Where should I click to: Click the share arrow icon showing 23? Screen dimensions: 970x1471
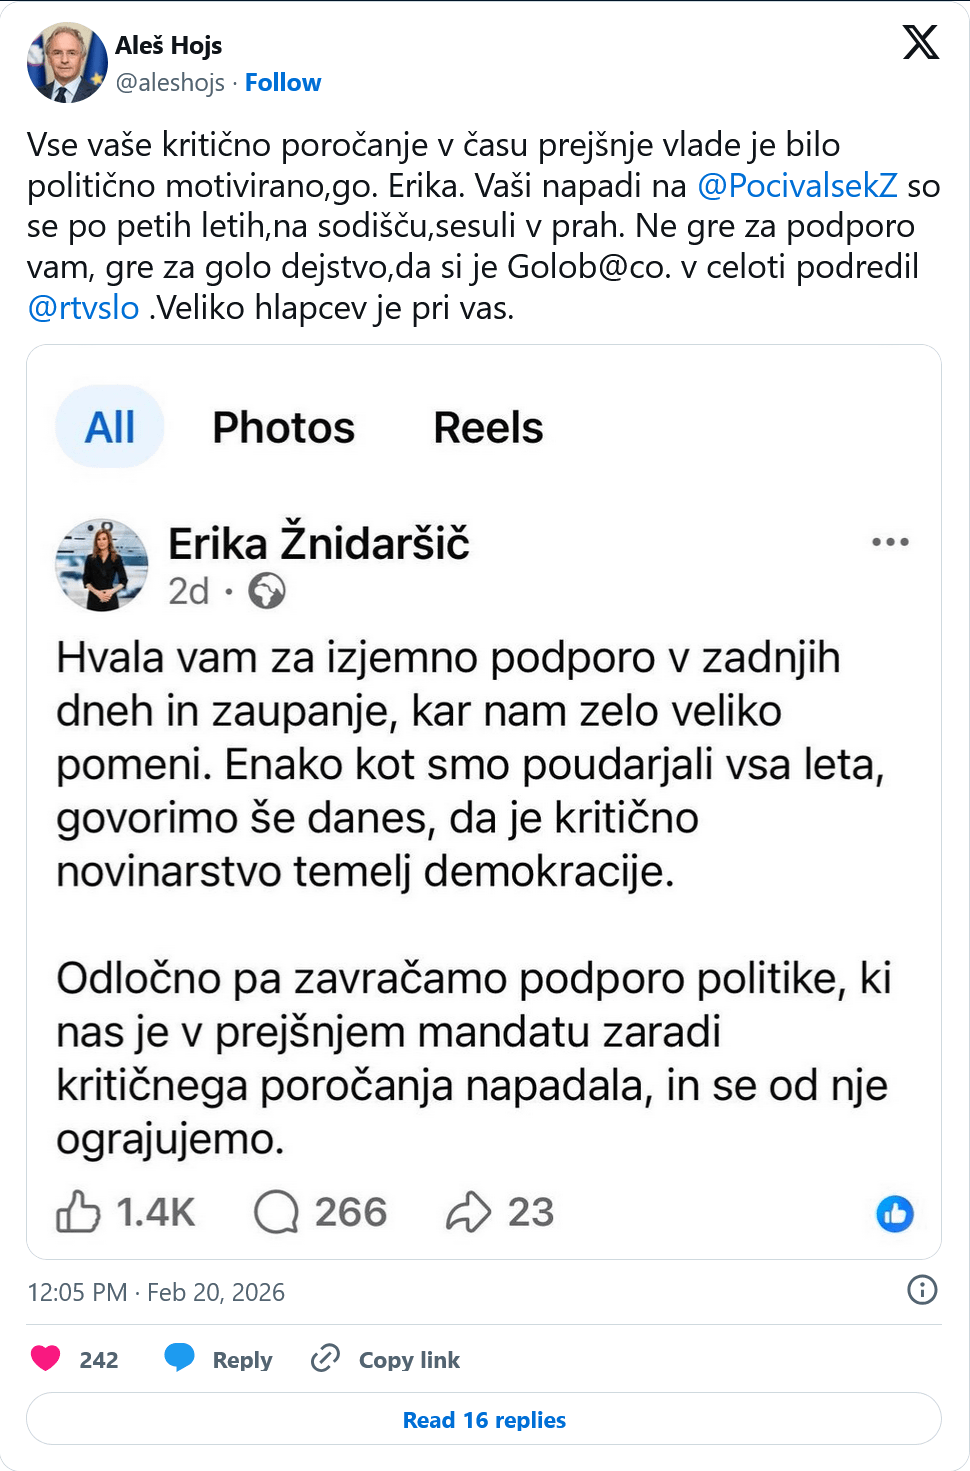point(468,1212)
